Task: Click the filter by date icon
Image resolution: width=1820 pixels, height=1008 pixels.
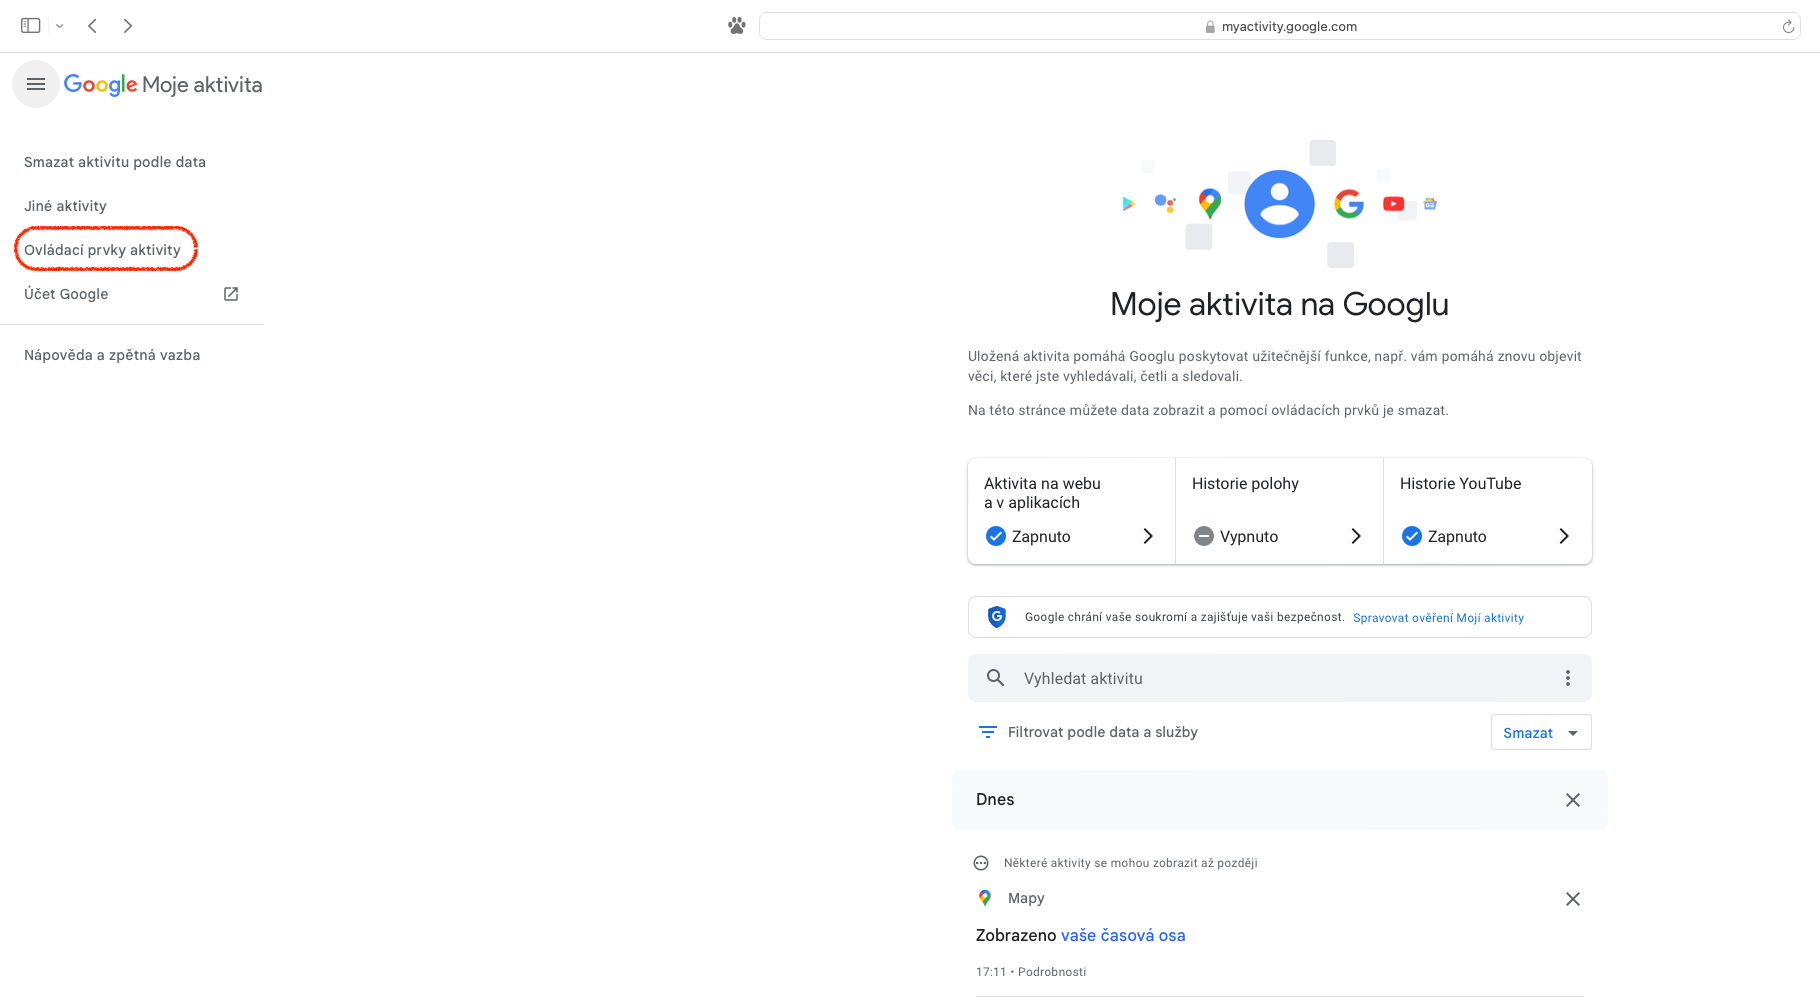Action: coord(987,732)
